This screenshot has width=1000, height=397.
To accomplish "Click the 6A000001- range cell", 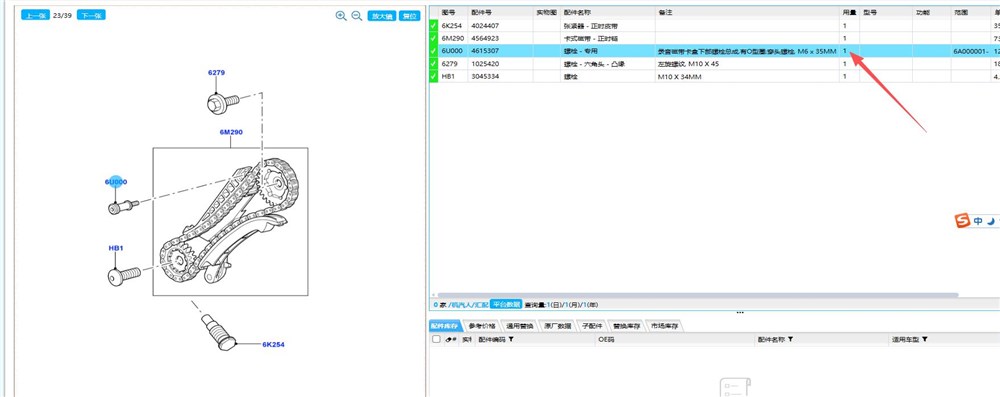I will (971, 50).
